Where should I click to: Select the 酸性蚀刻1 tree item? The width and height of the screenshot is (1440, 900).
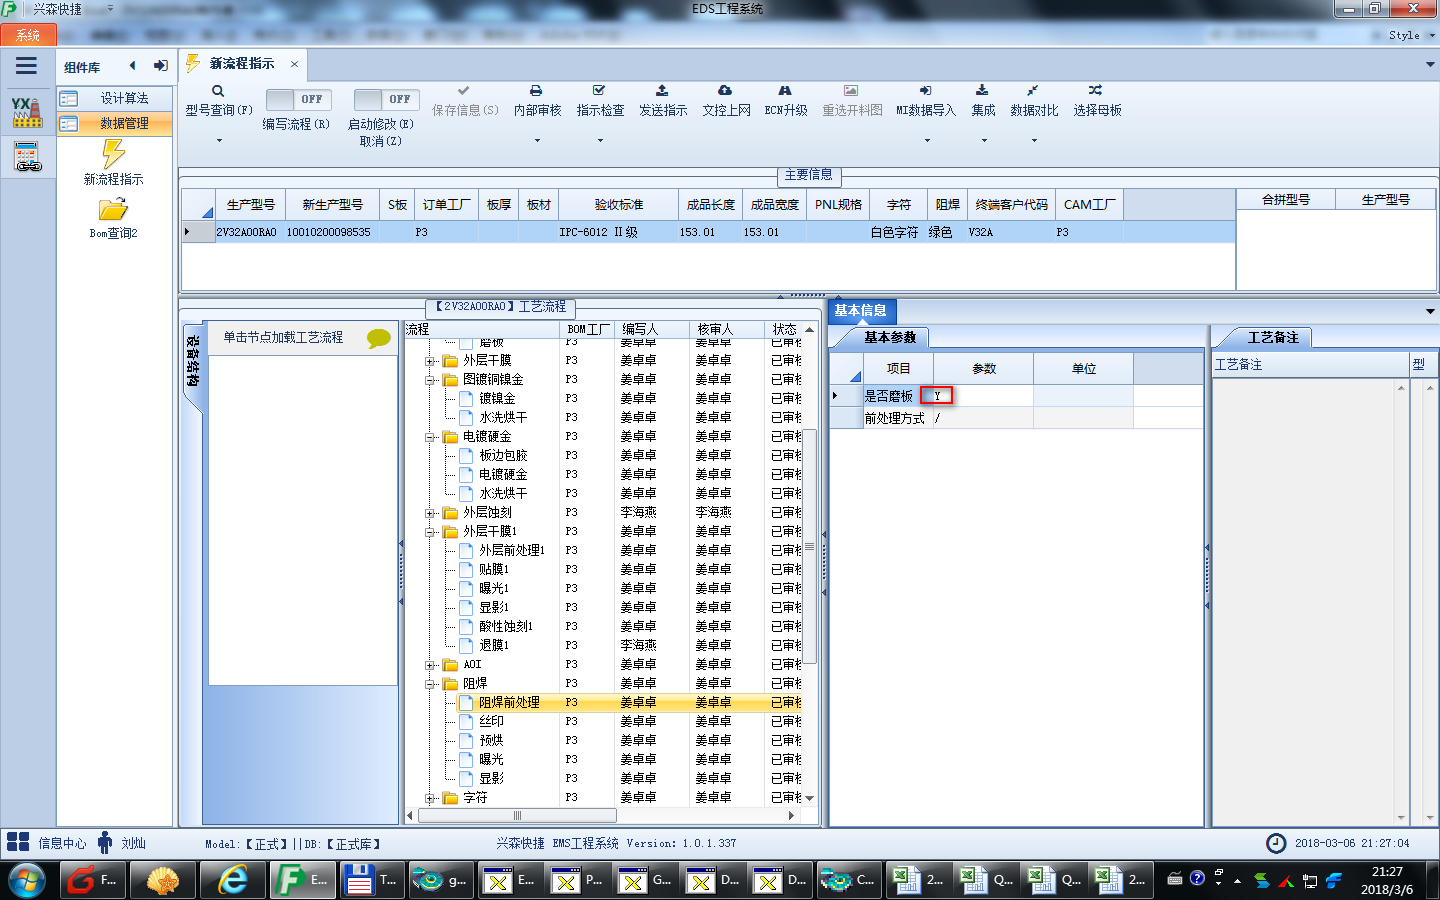pos(505,627)
